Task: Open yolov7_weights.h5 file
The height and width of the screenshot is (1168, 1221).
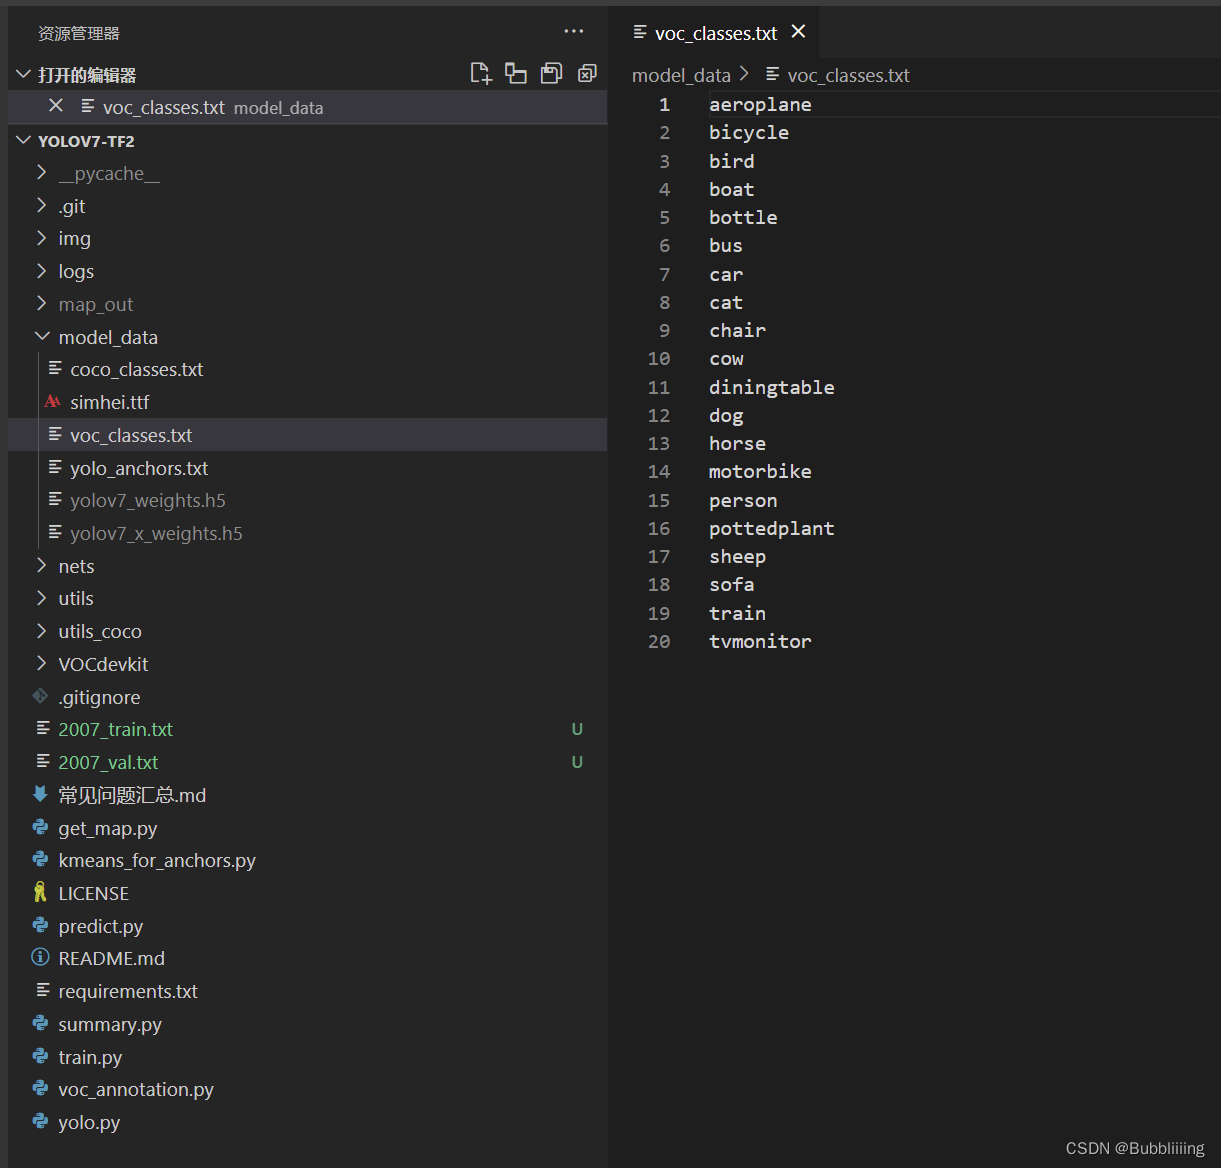Action: click(x=307, y=500)
